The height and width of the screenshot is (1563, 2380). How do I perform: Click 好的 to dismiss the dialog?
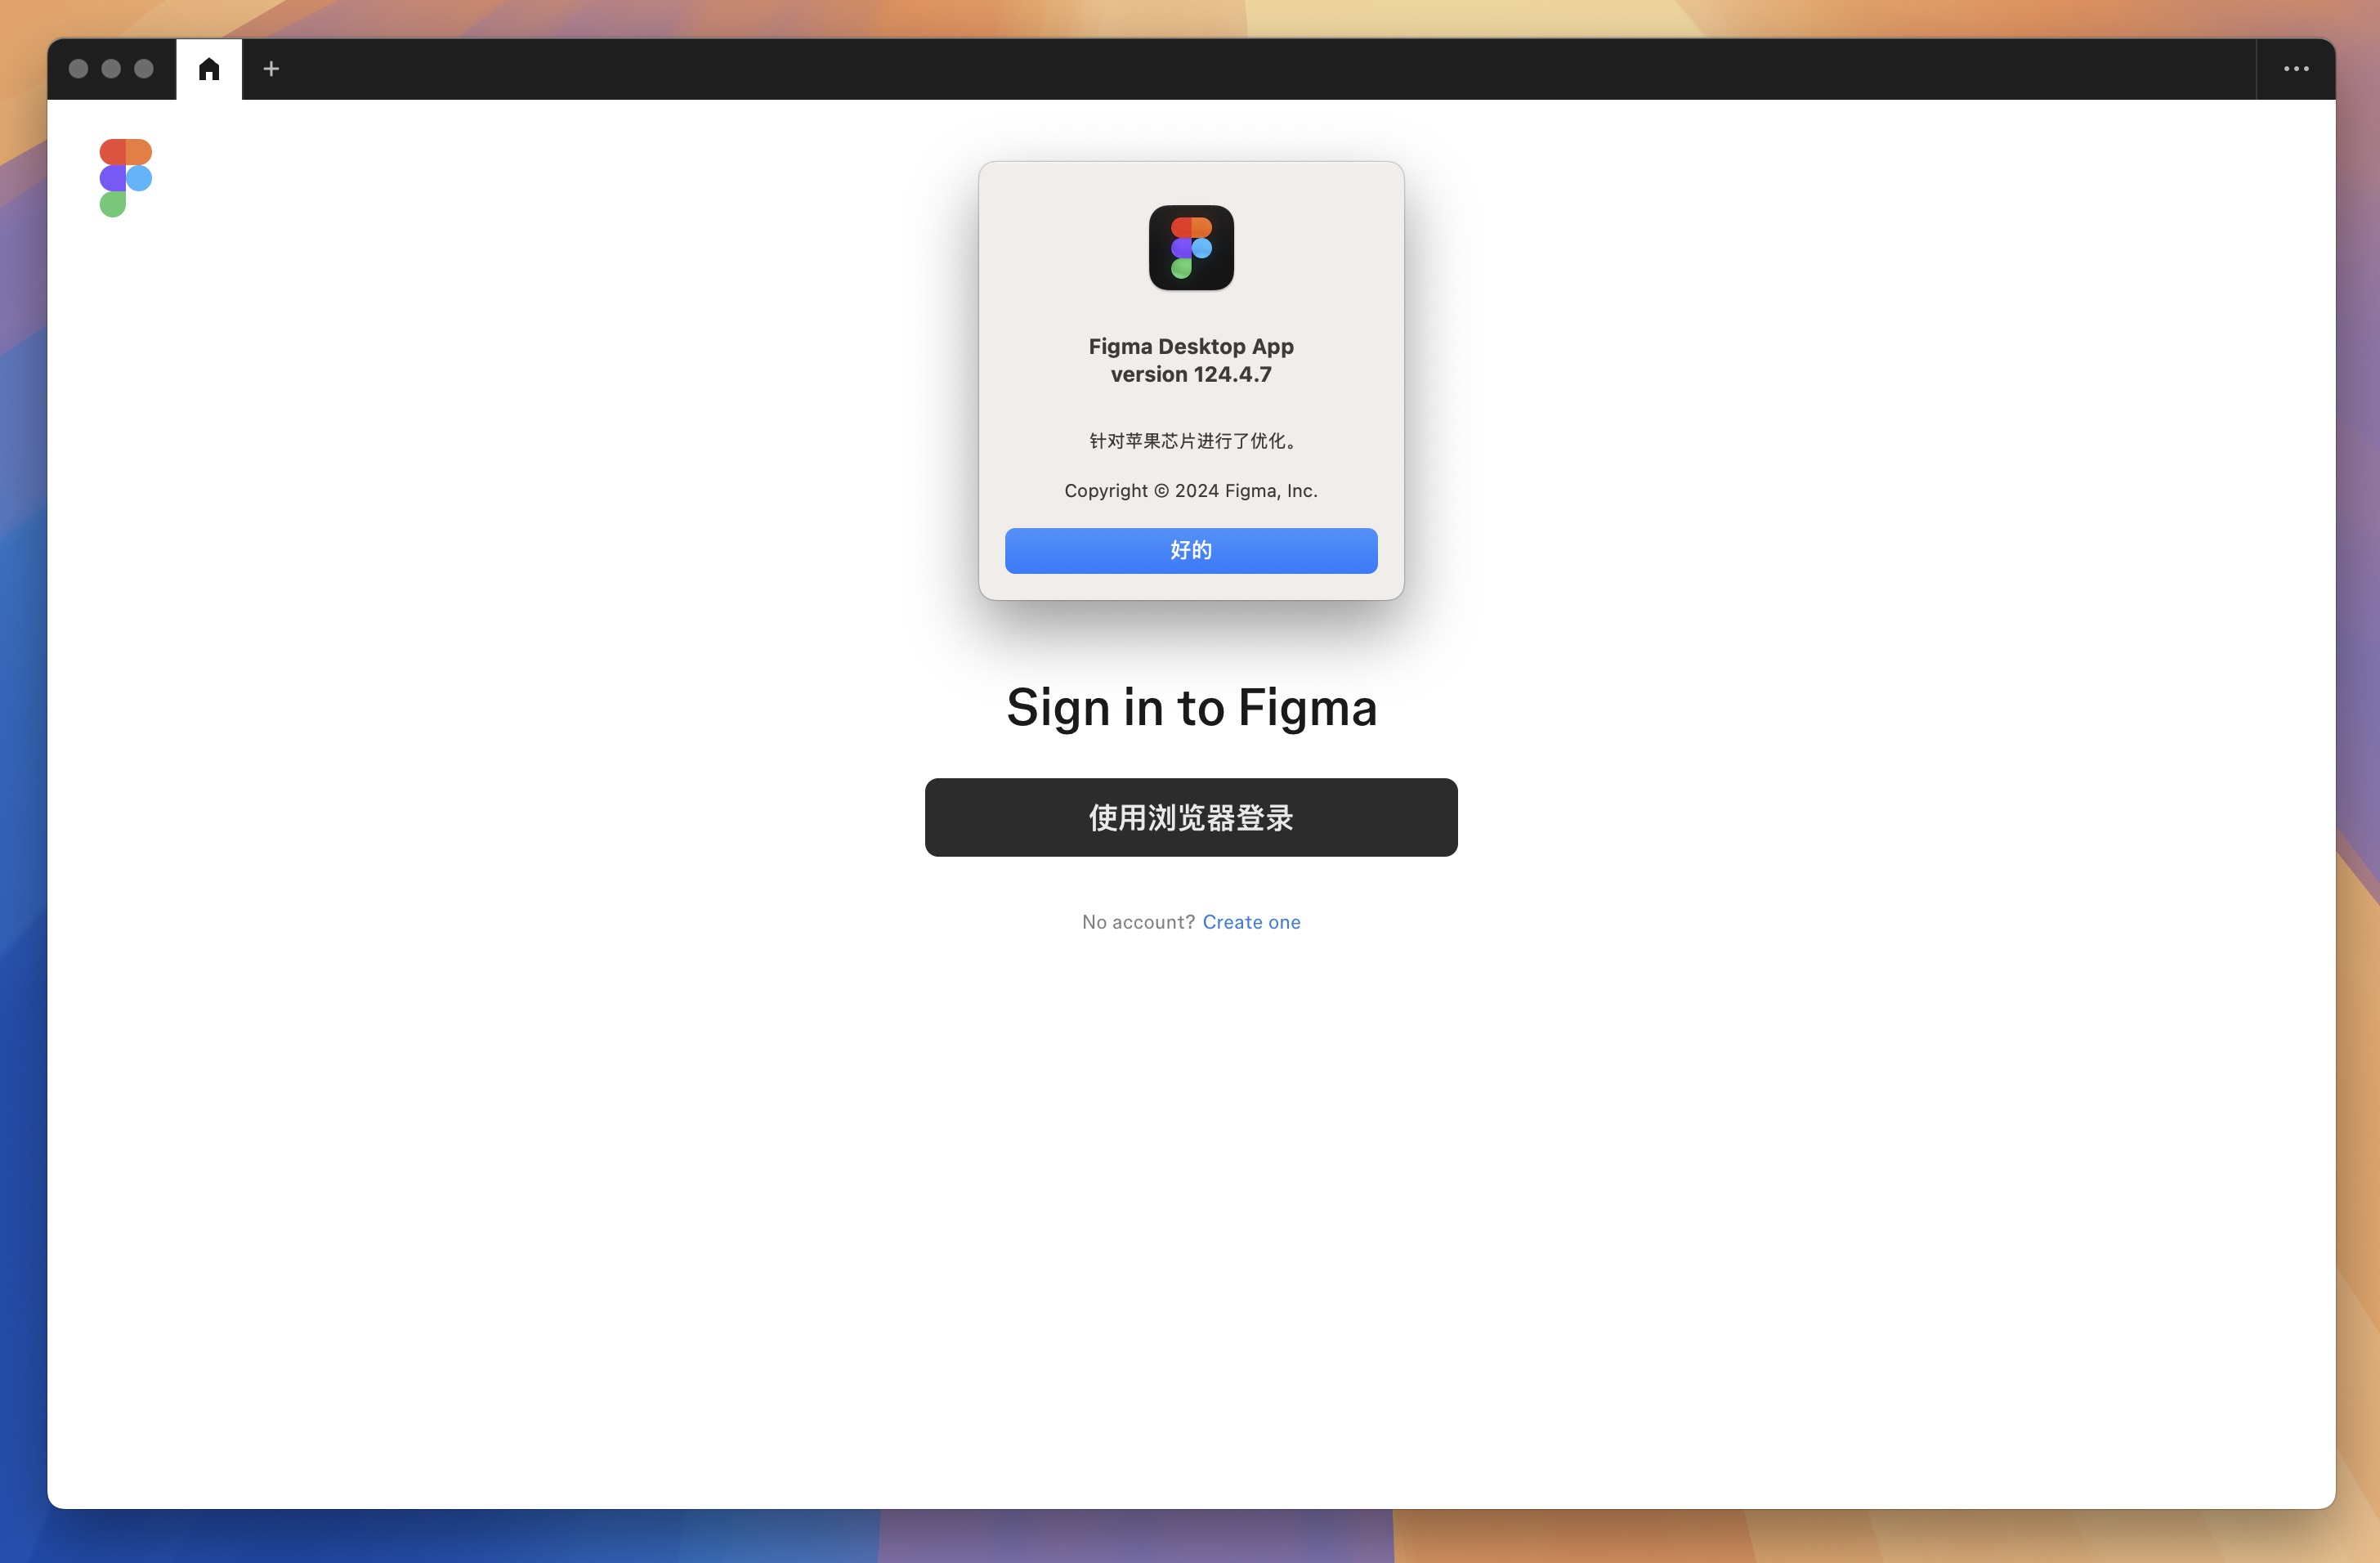(1191, 549)
